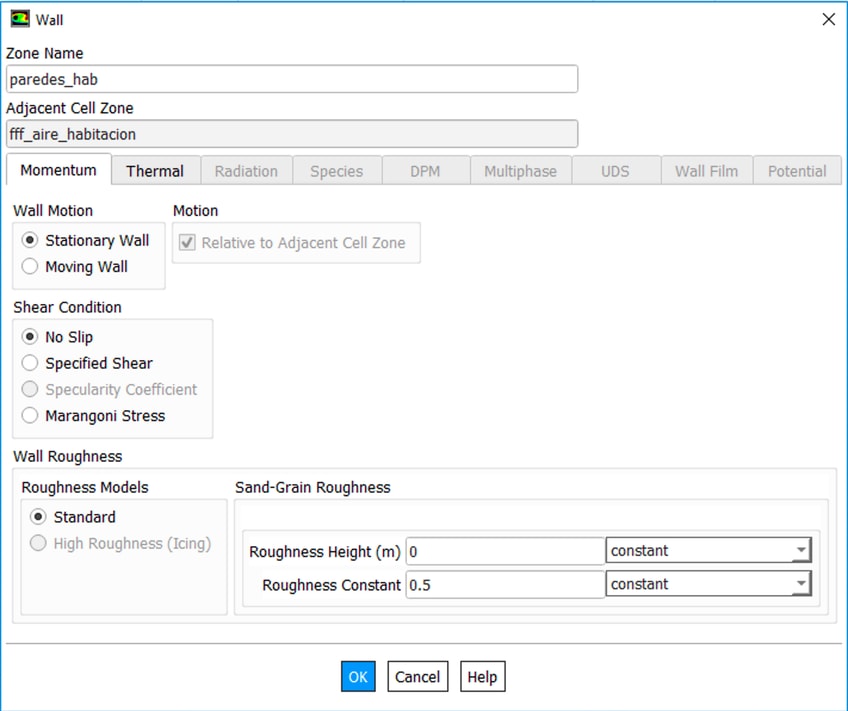Choose the No Slip shear condition

[x=30, y=338]
